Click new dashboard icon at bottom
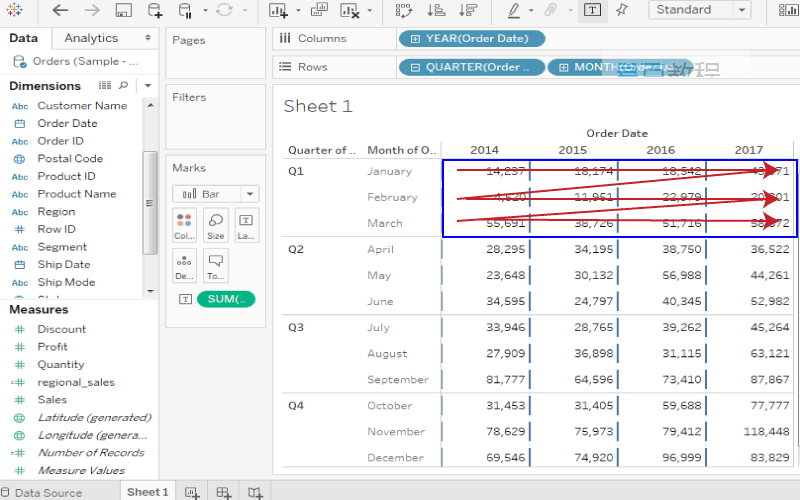The image size is (800, 500). tap(223, 492)
